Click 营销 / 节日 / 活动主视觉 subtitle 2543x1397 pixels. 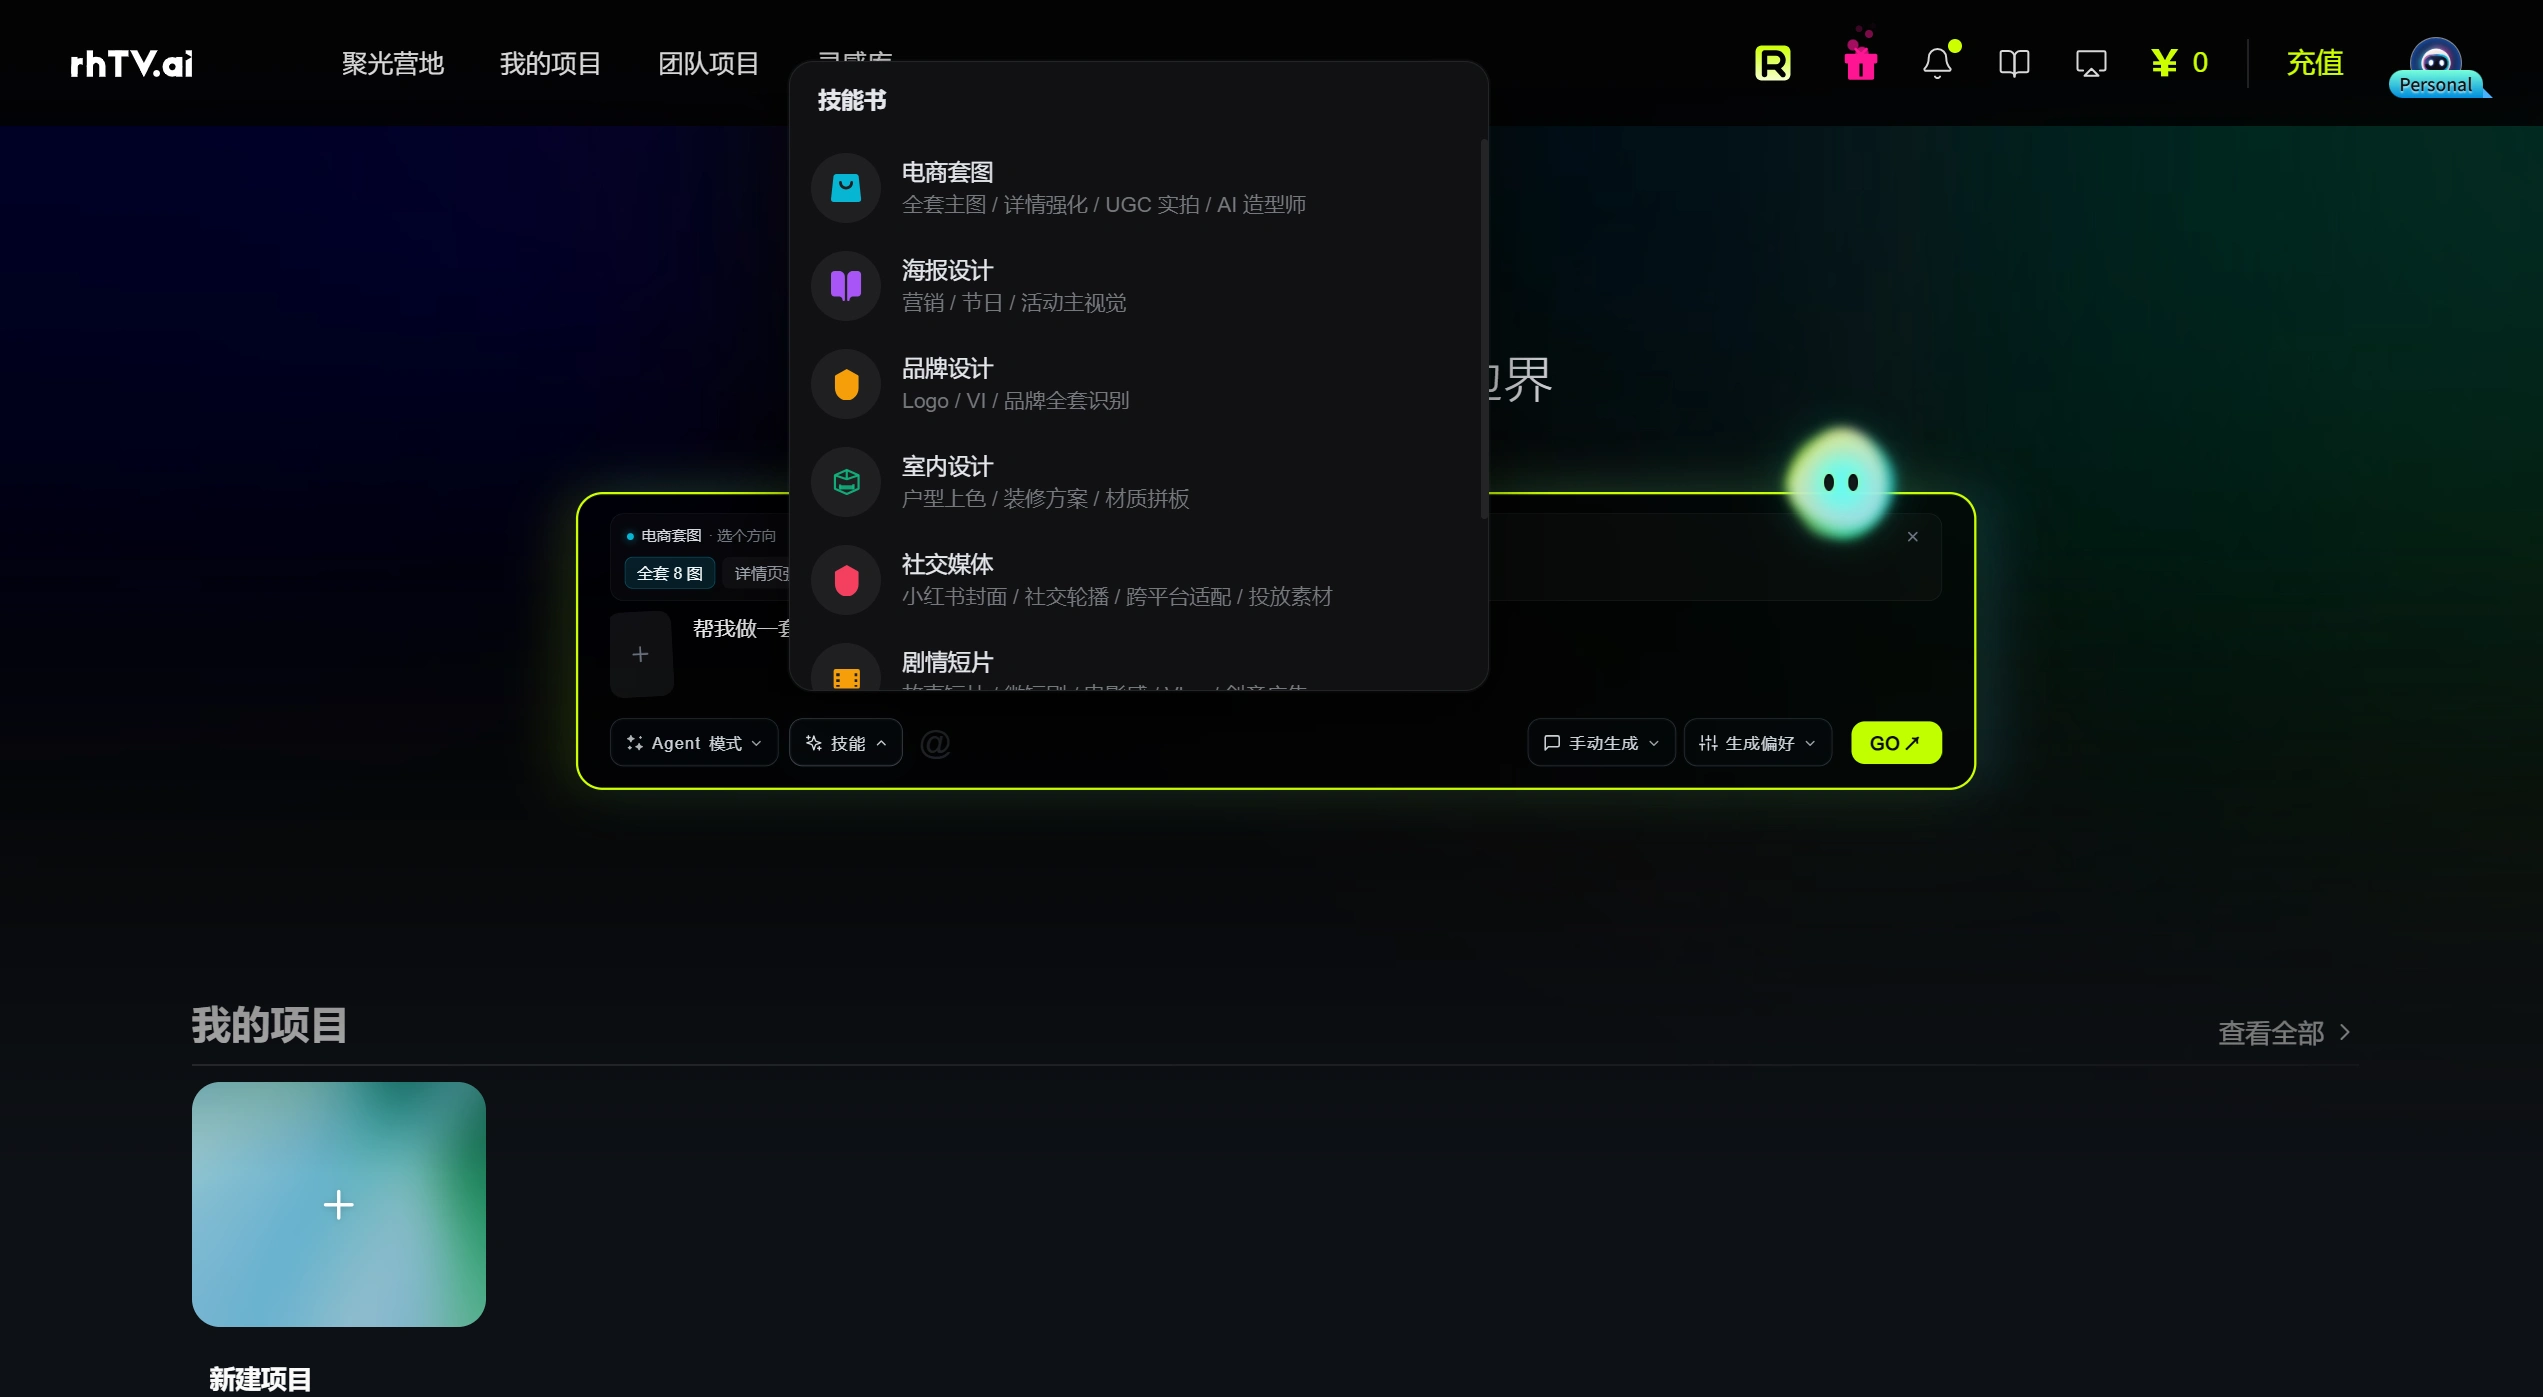click(1014, 303)
